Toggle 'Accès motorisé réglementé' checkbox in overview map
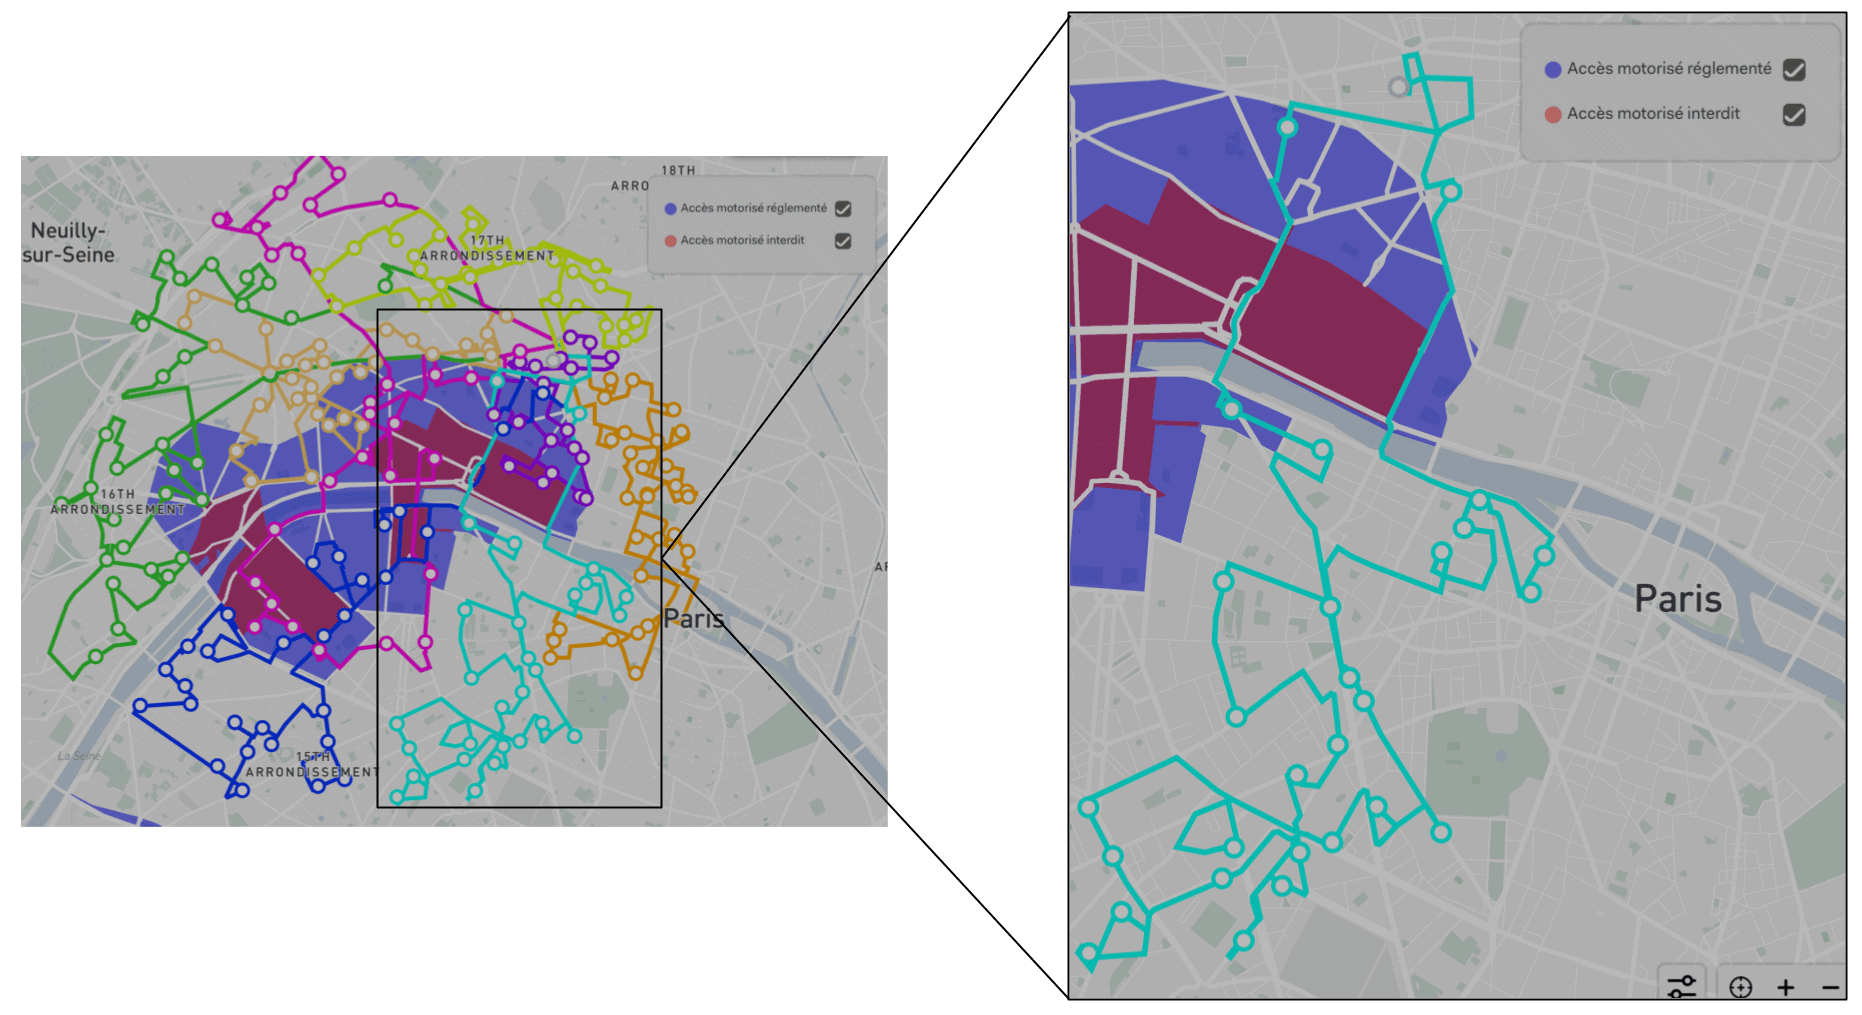Viewport: 1862px width, 1015px height. [843, 208]
